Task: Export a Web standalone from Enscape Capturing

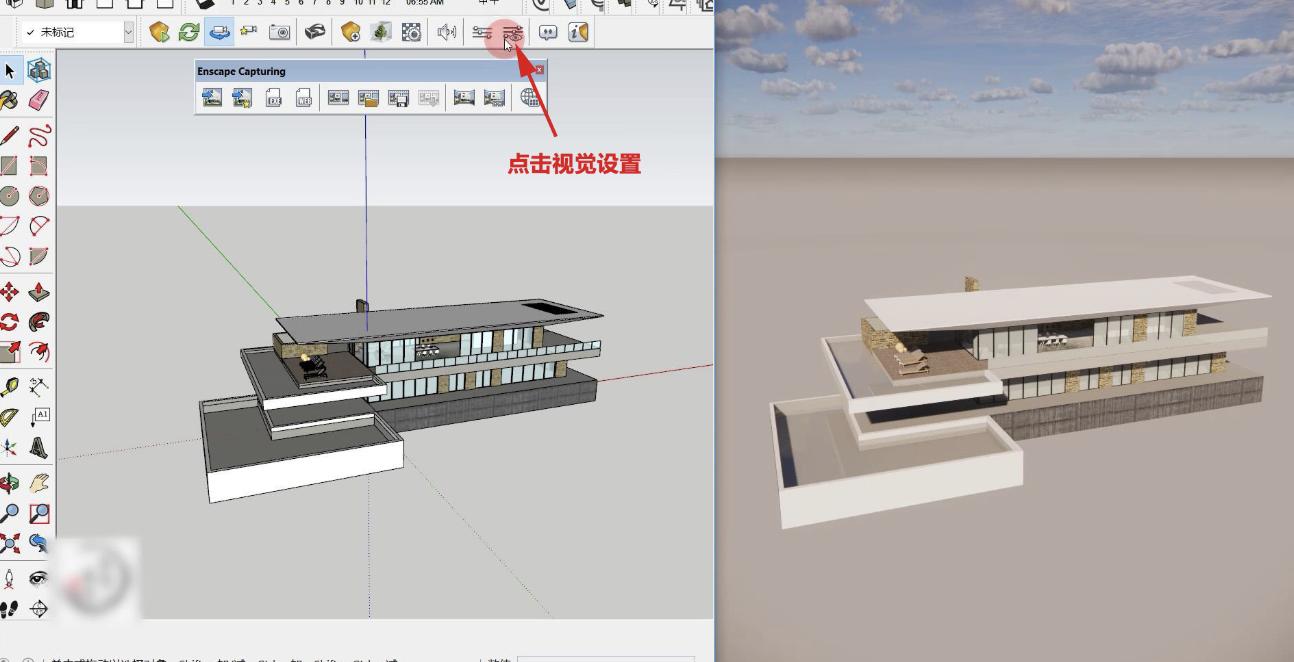Action: click(x=303, y=98)
